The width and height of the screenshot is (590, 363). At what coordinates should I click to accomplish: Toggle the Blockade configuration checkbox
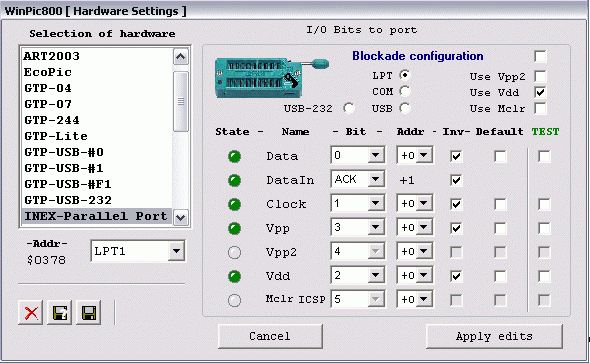pyautogui.click(x=540, y=56)
